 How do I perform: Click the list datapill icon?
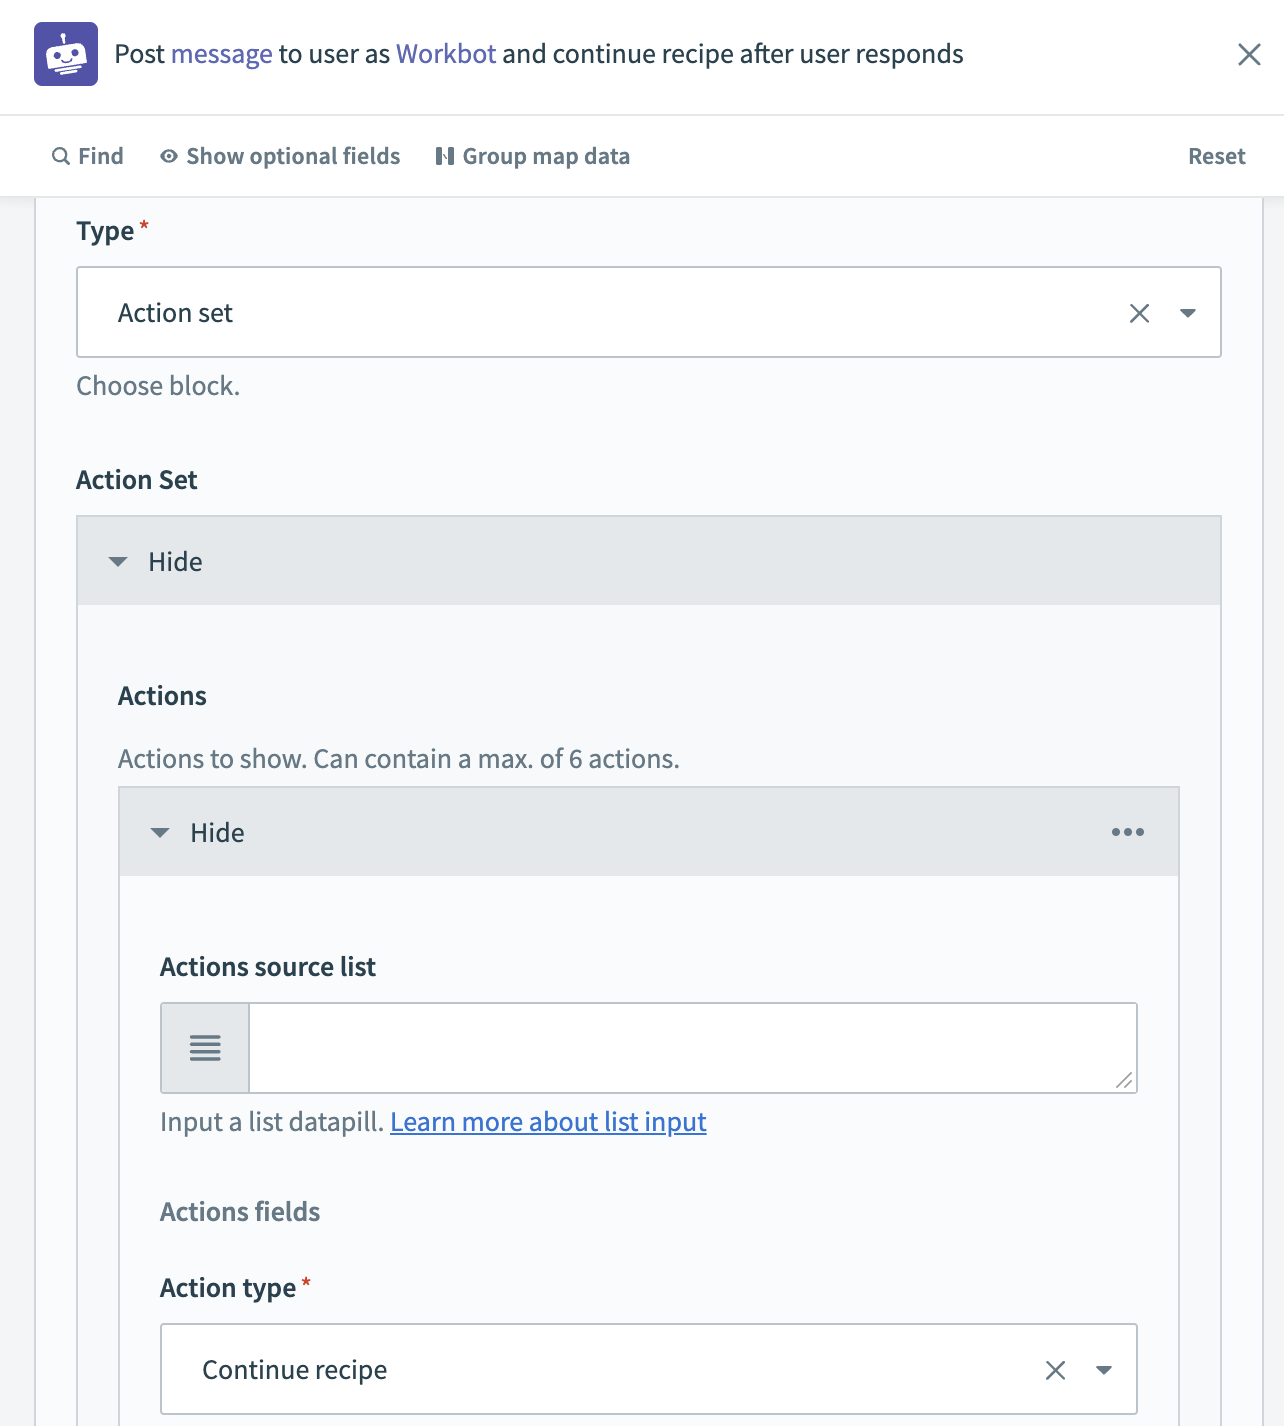(x=205, y=1048)
